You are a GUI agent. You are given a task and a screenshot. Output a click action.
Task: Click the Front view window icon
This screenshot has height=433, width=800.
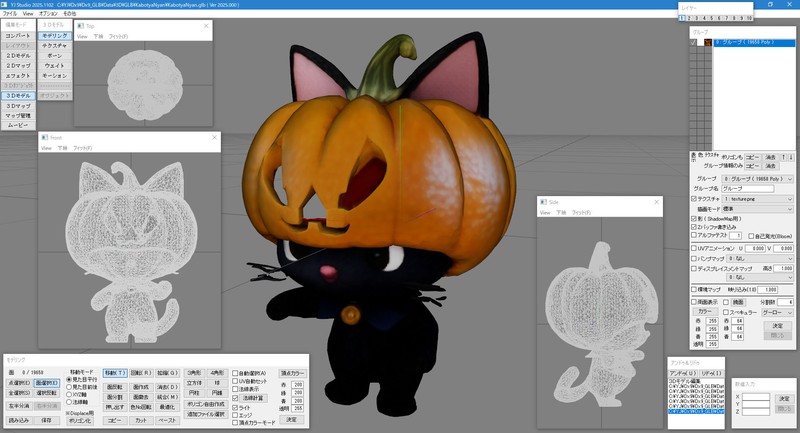coord(43,137)
